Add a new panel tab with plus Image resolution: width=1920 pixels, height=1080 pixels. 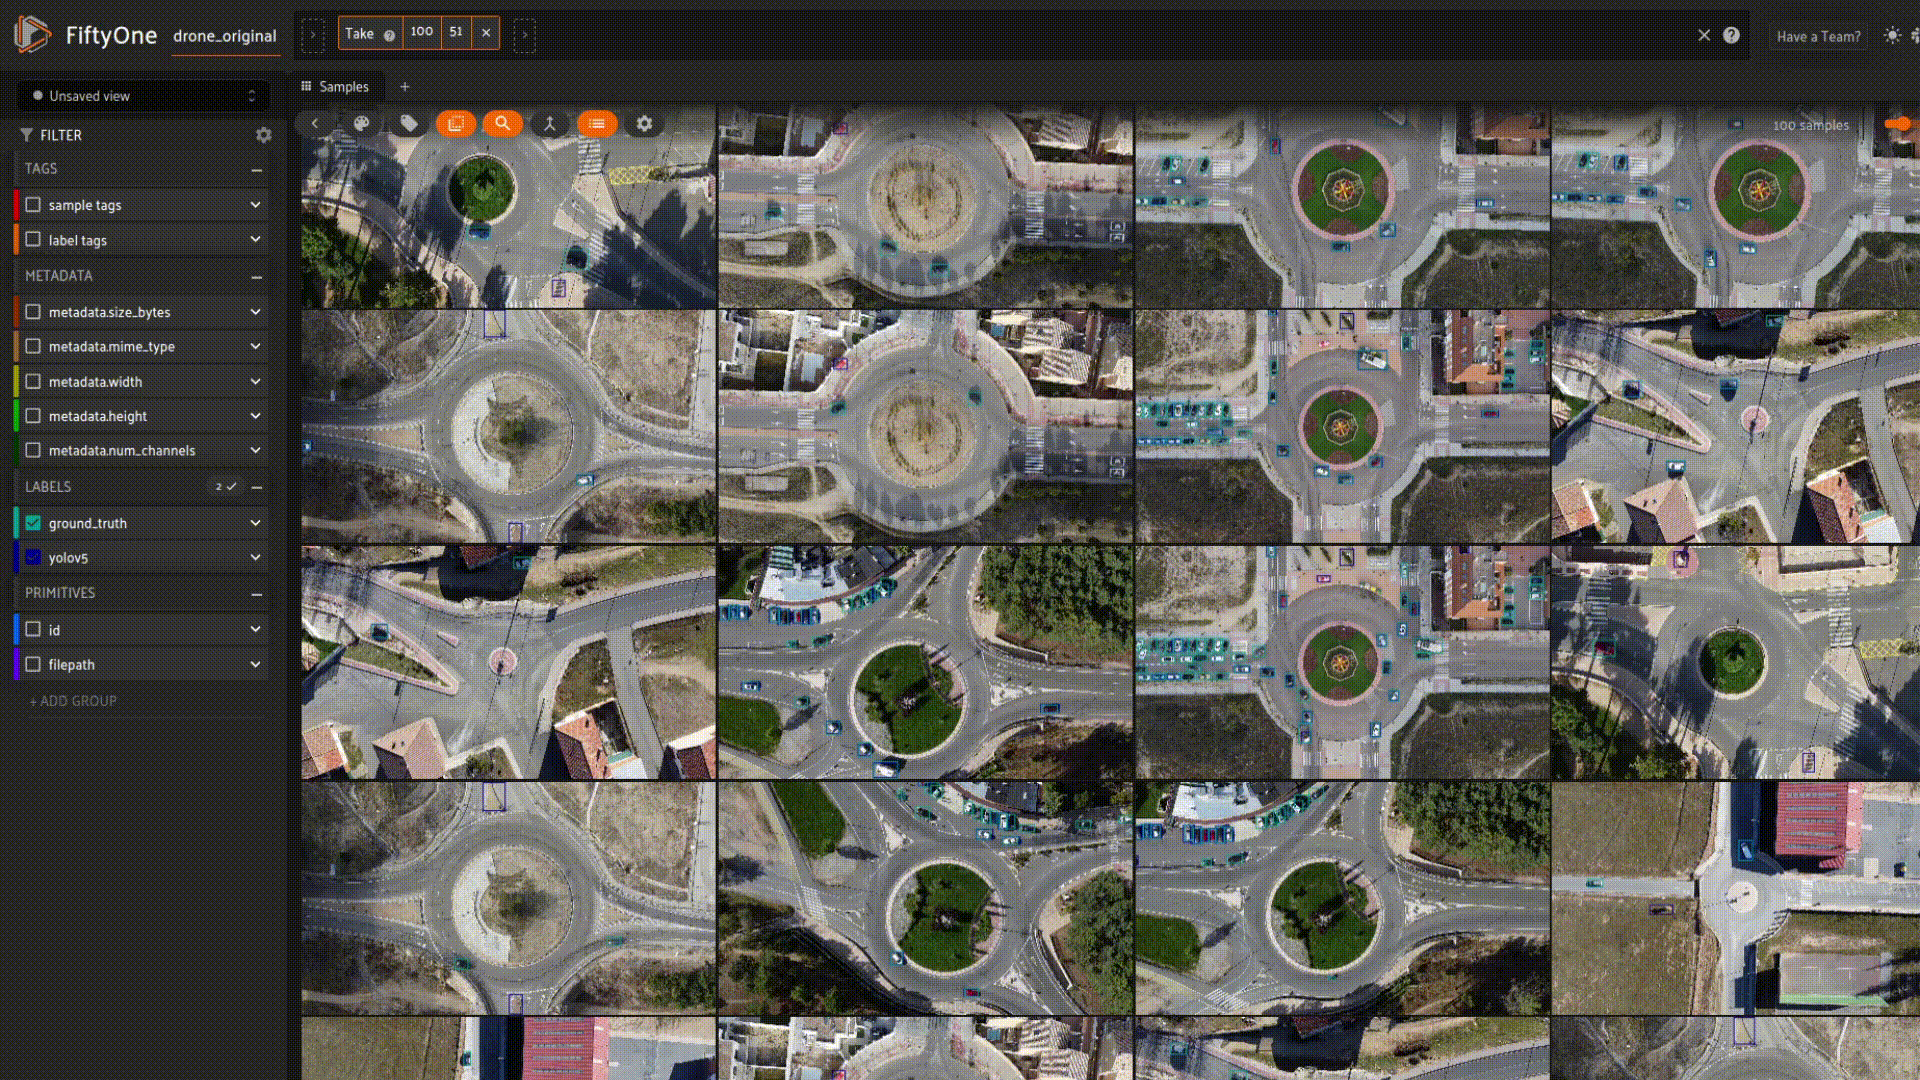click(x=405, y=87)
